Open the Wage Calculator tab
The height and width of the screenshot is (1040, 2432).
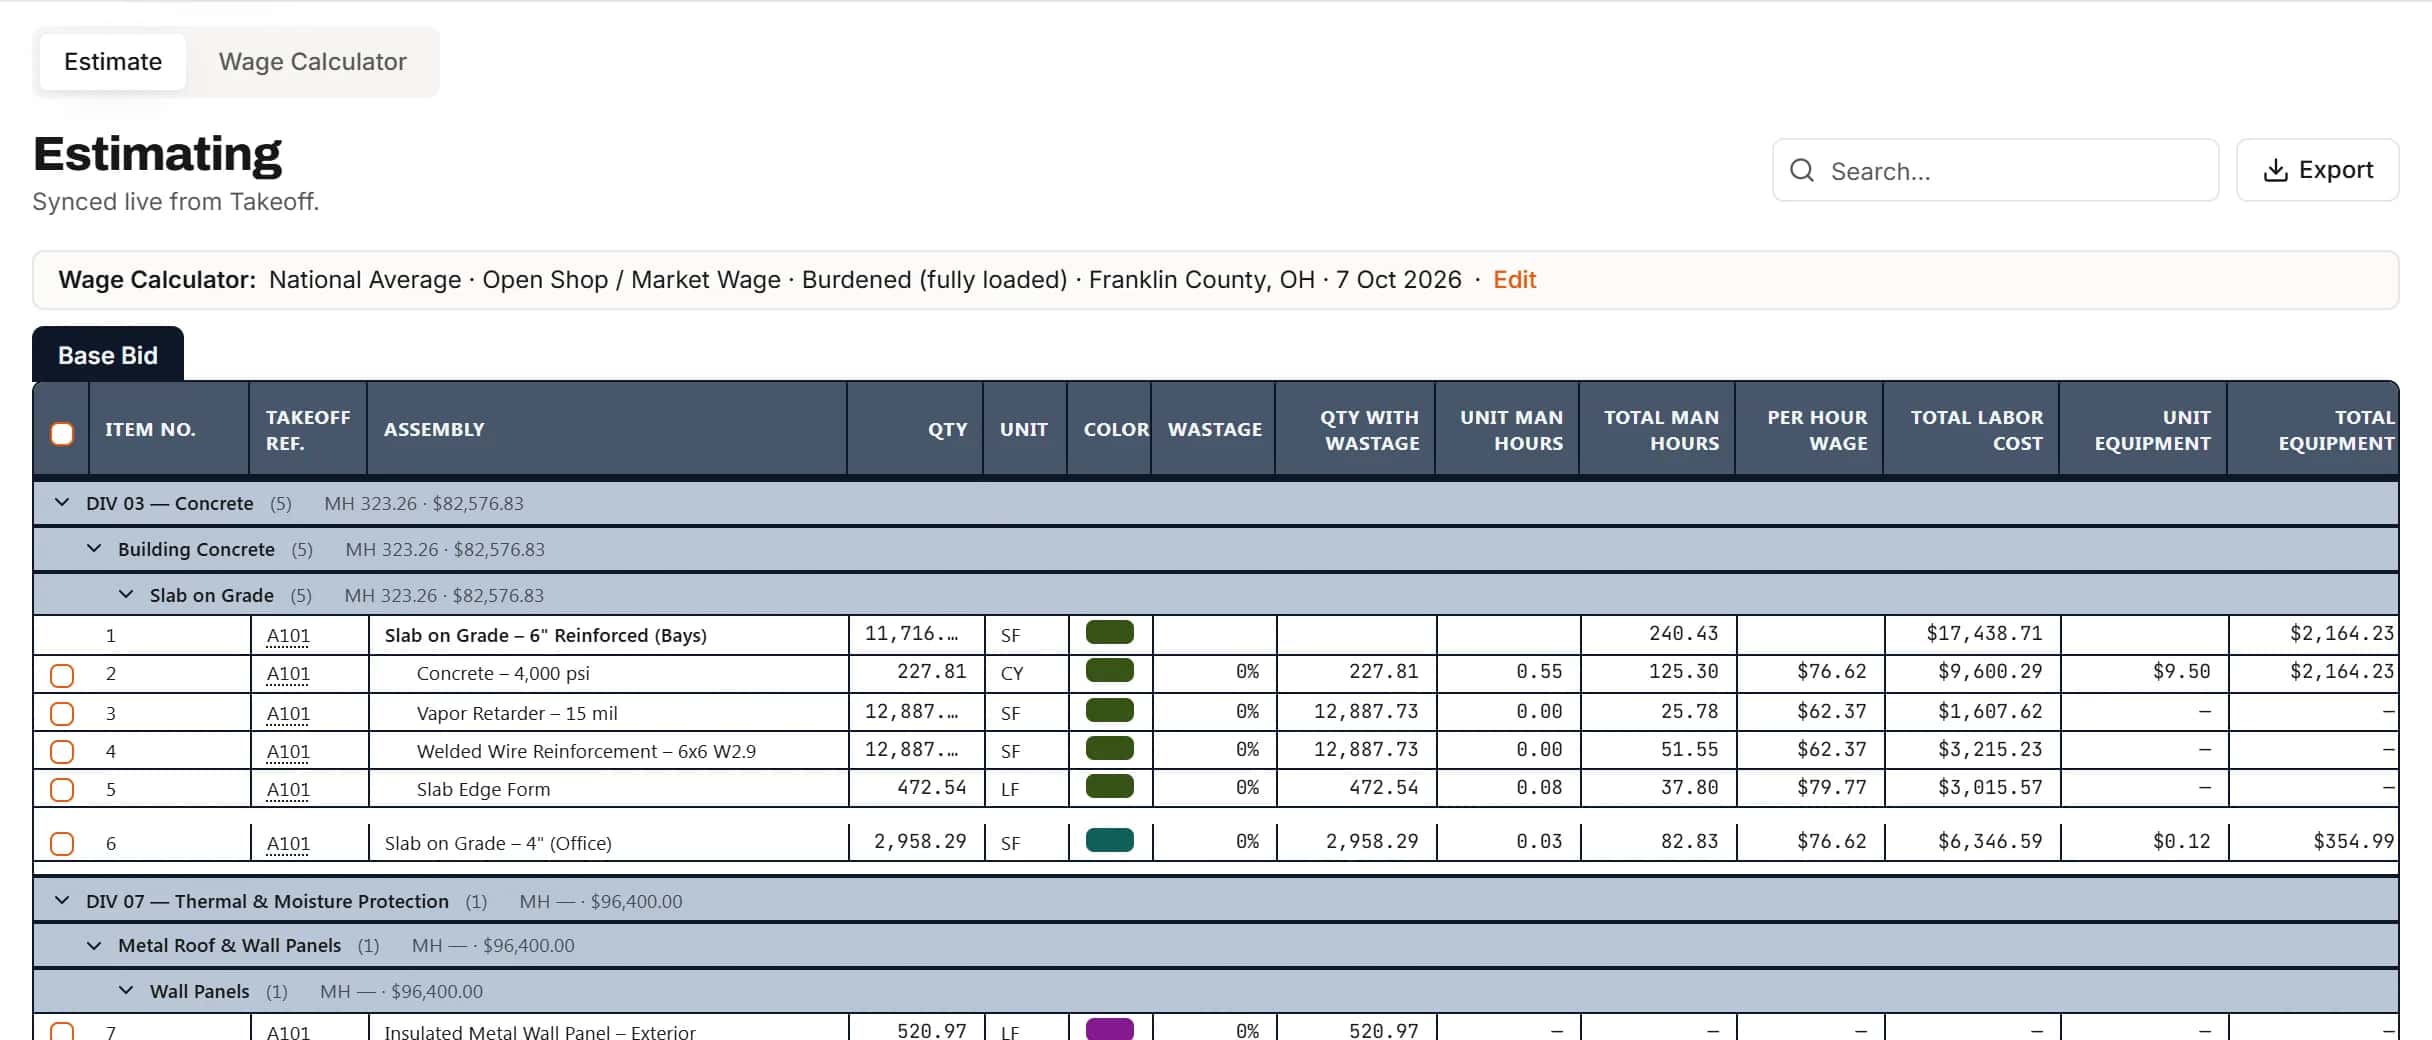coord(312,62)
